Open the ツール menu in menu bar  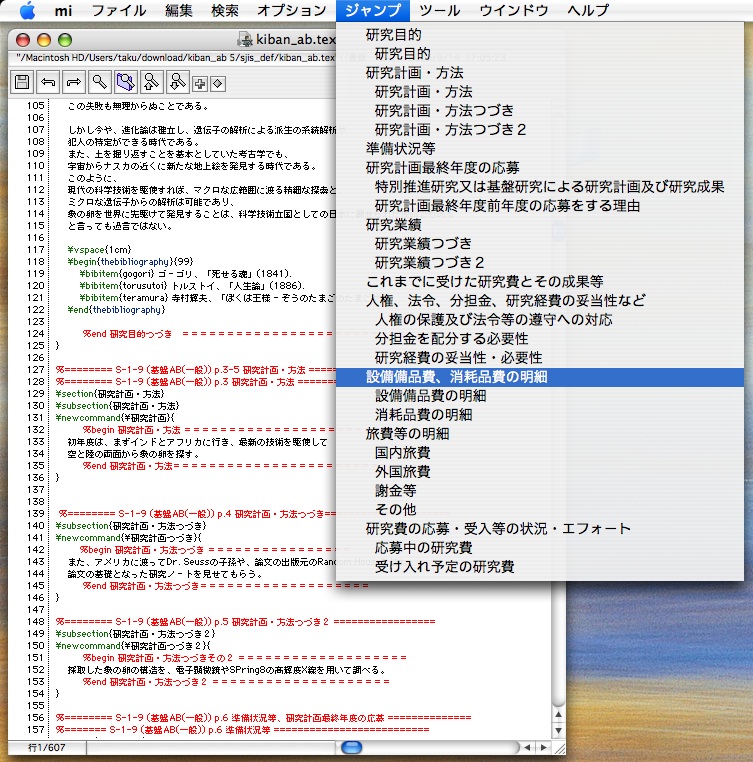pyautogui.click(x=440, y=11)
